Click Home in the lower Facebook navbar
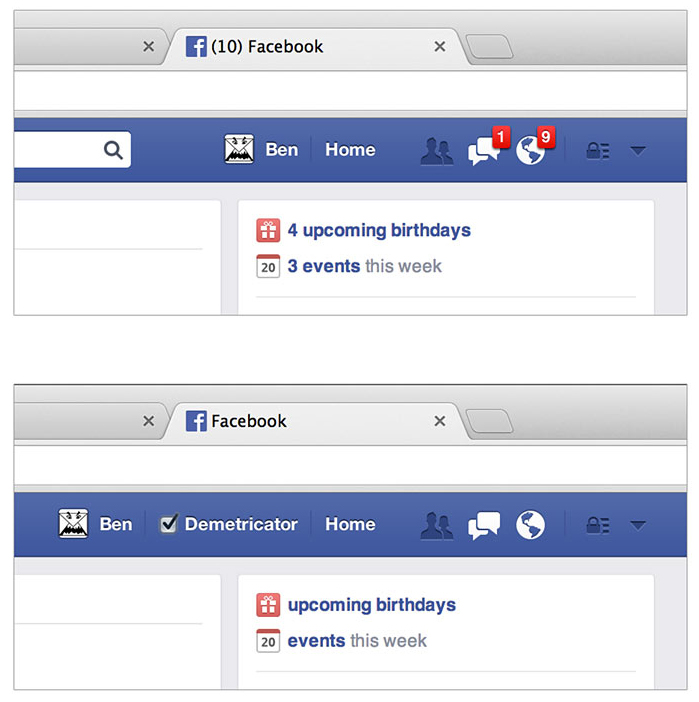 [x=350, y=524]
